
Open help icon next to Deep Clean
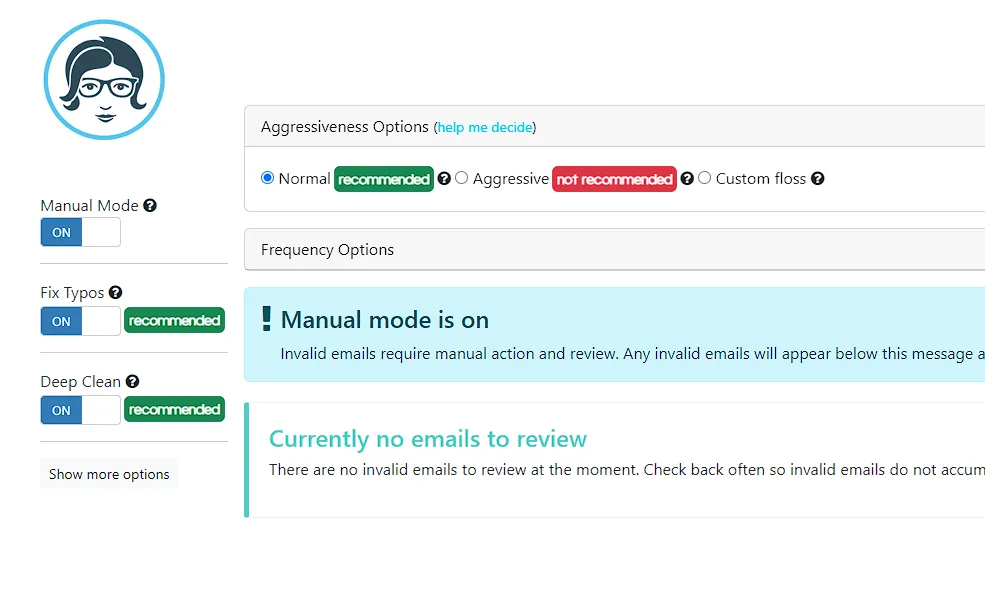point(132,381)
